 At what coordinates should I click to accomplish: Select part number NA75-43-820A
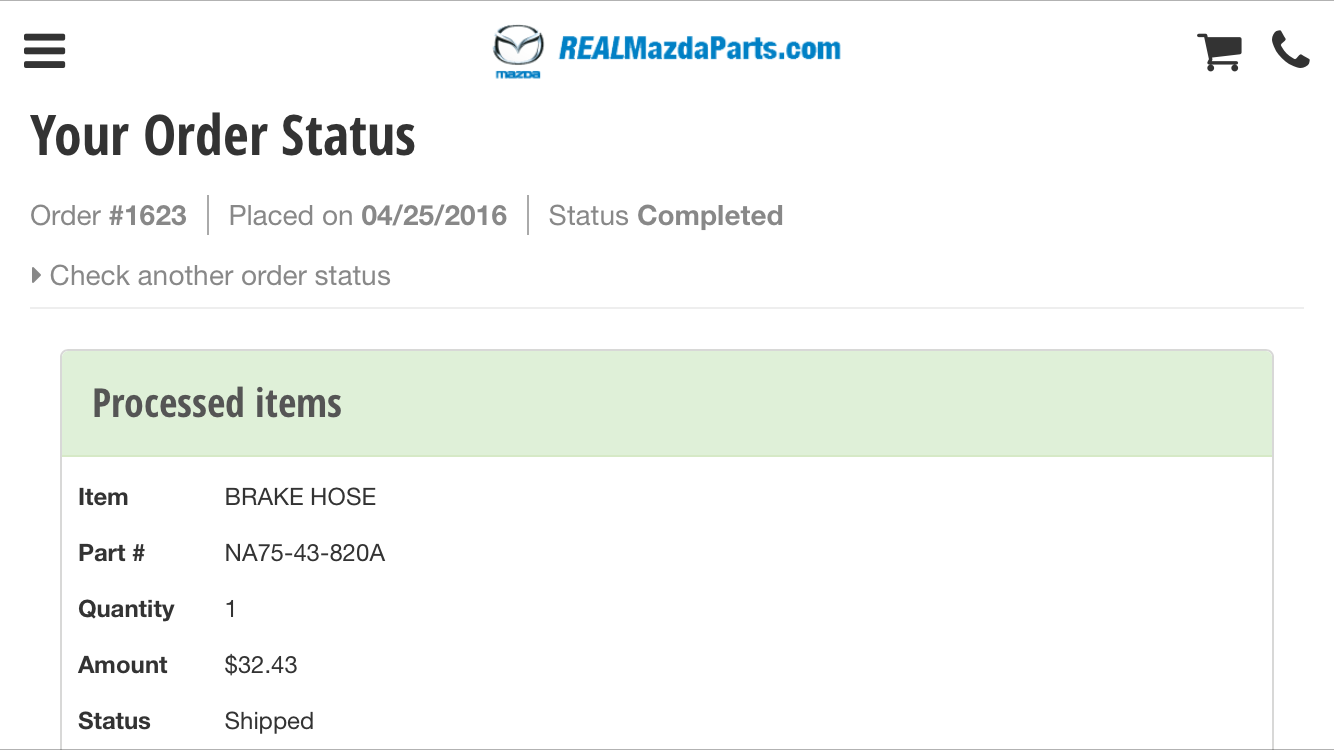[x=305, y=553]
